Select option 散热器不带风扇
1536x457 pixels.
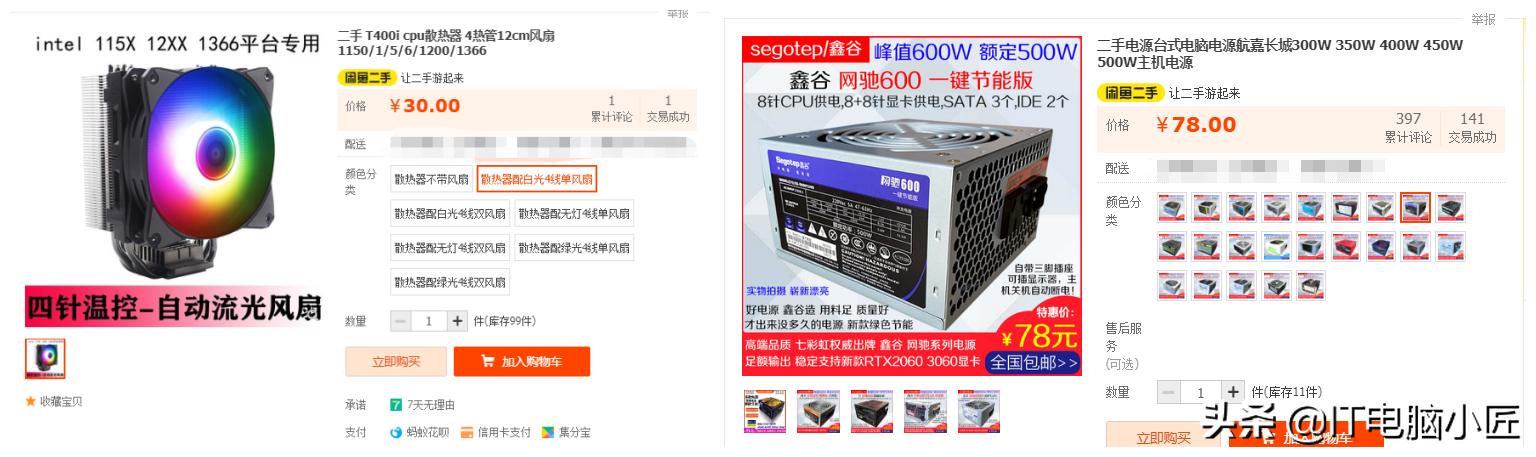431,180
